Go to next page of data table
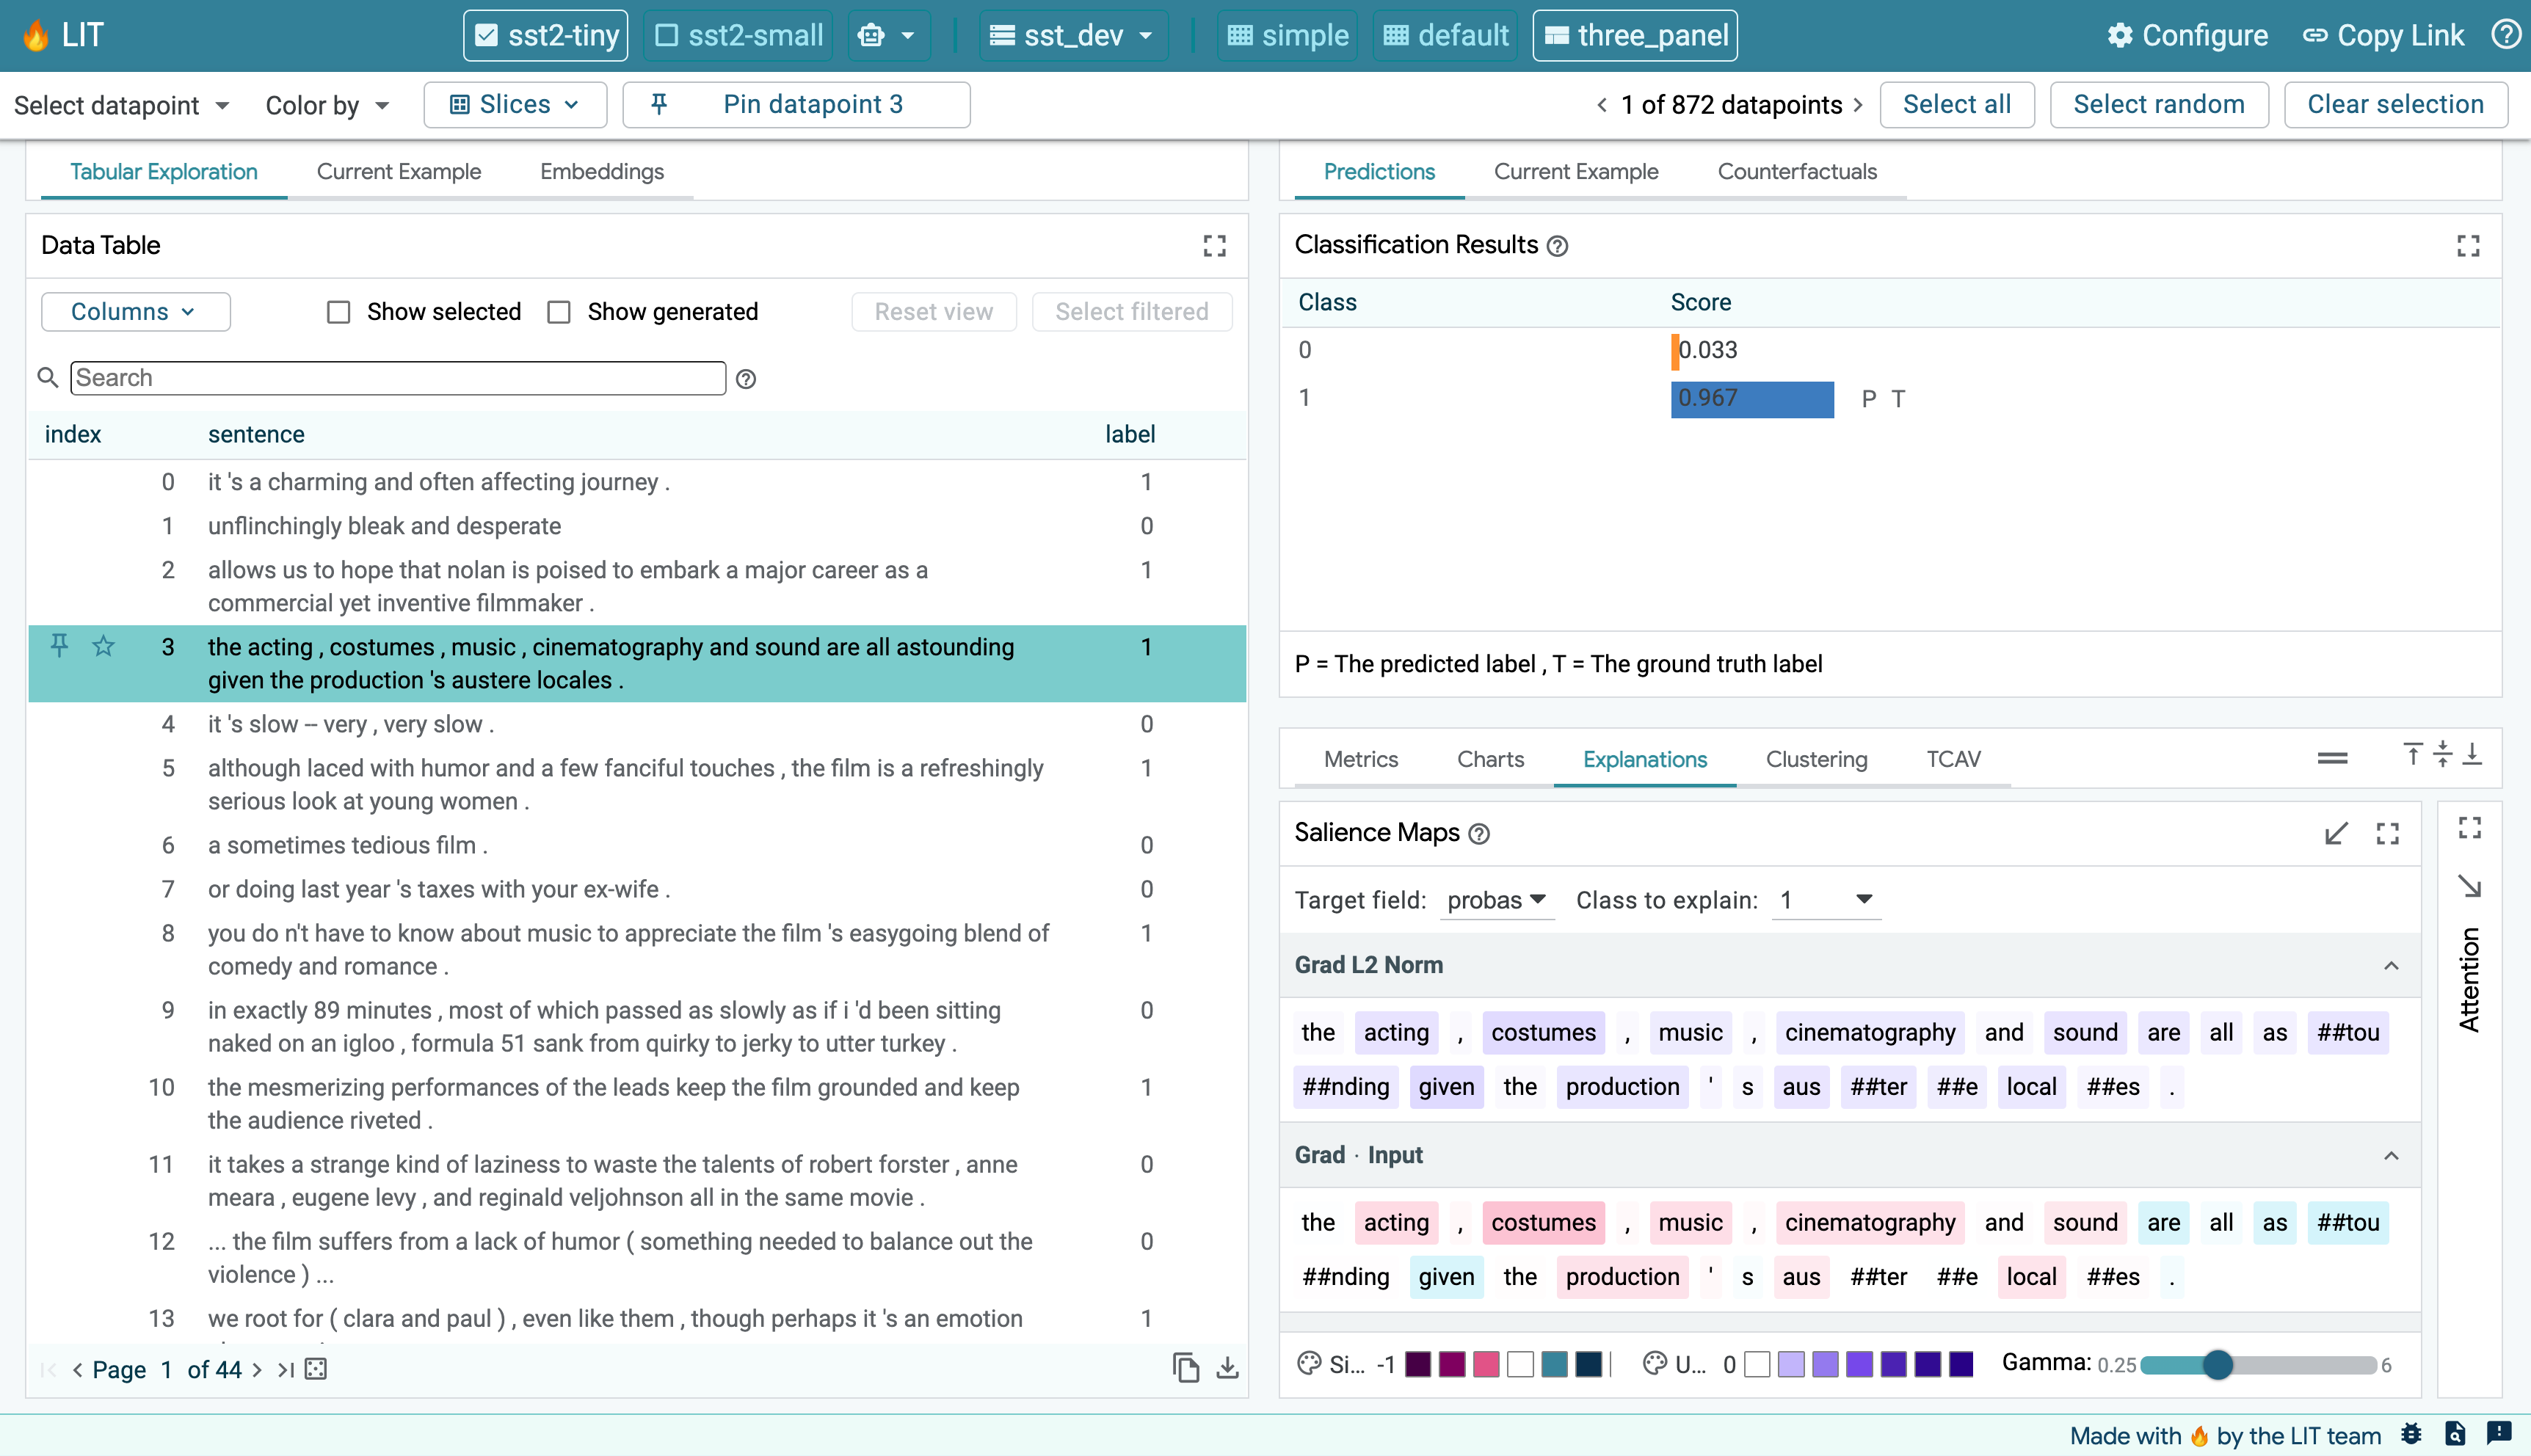Screen dimensions: 2531x1456 point(257,1370)
